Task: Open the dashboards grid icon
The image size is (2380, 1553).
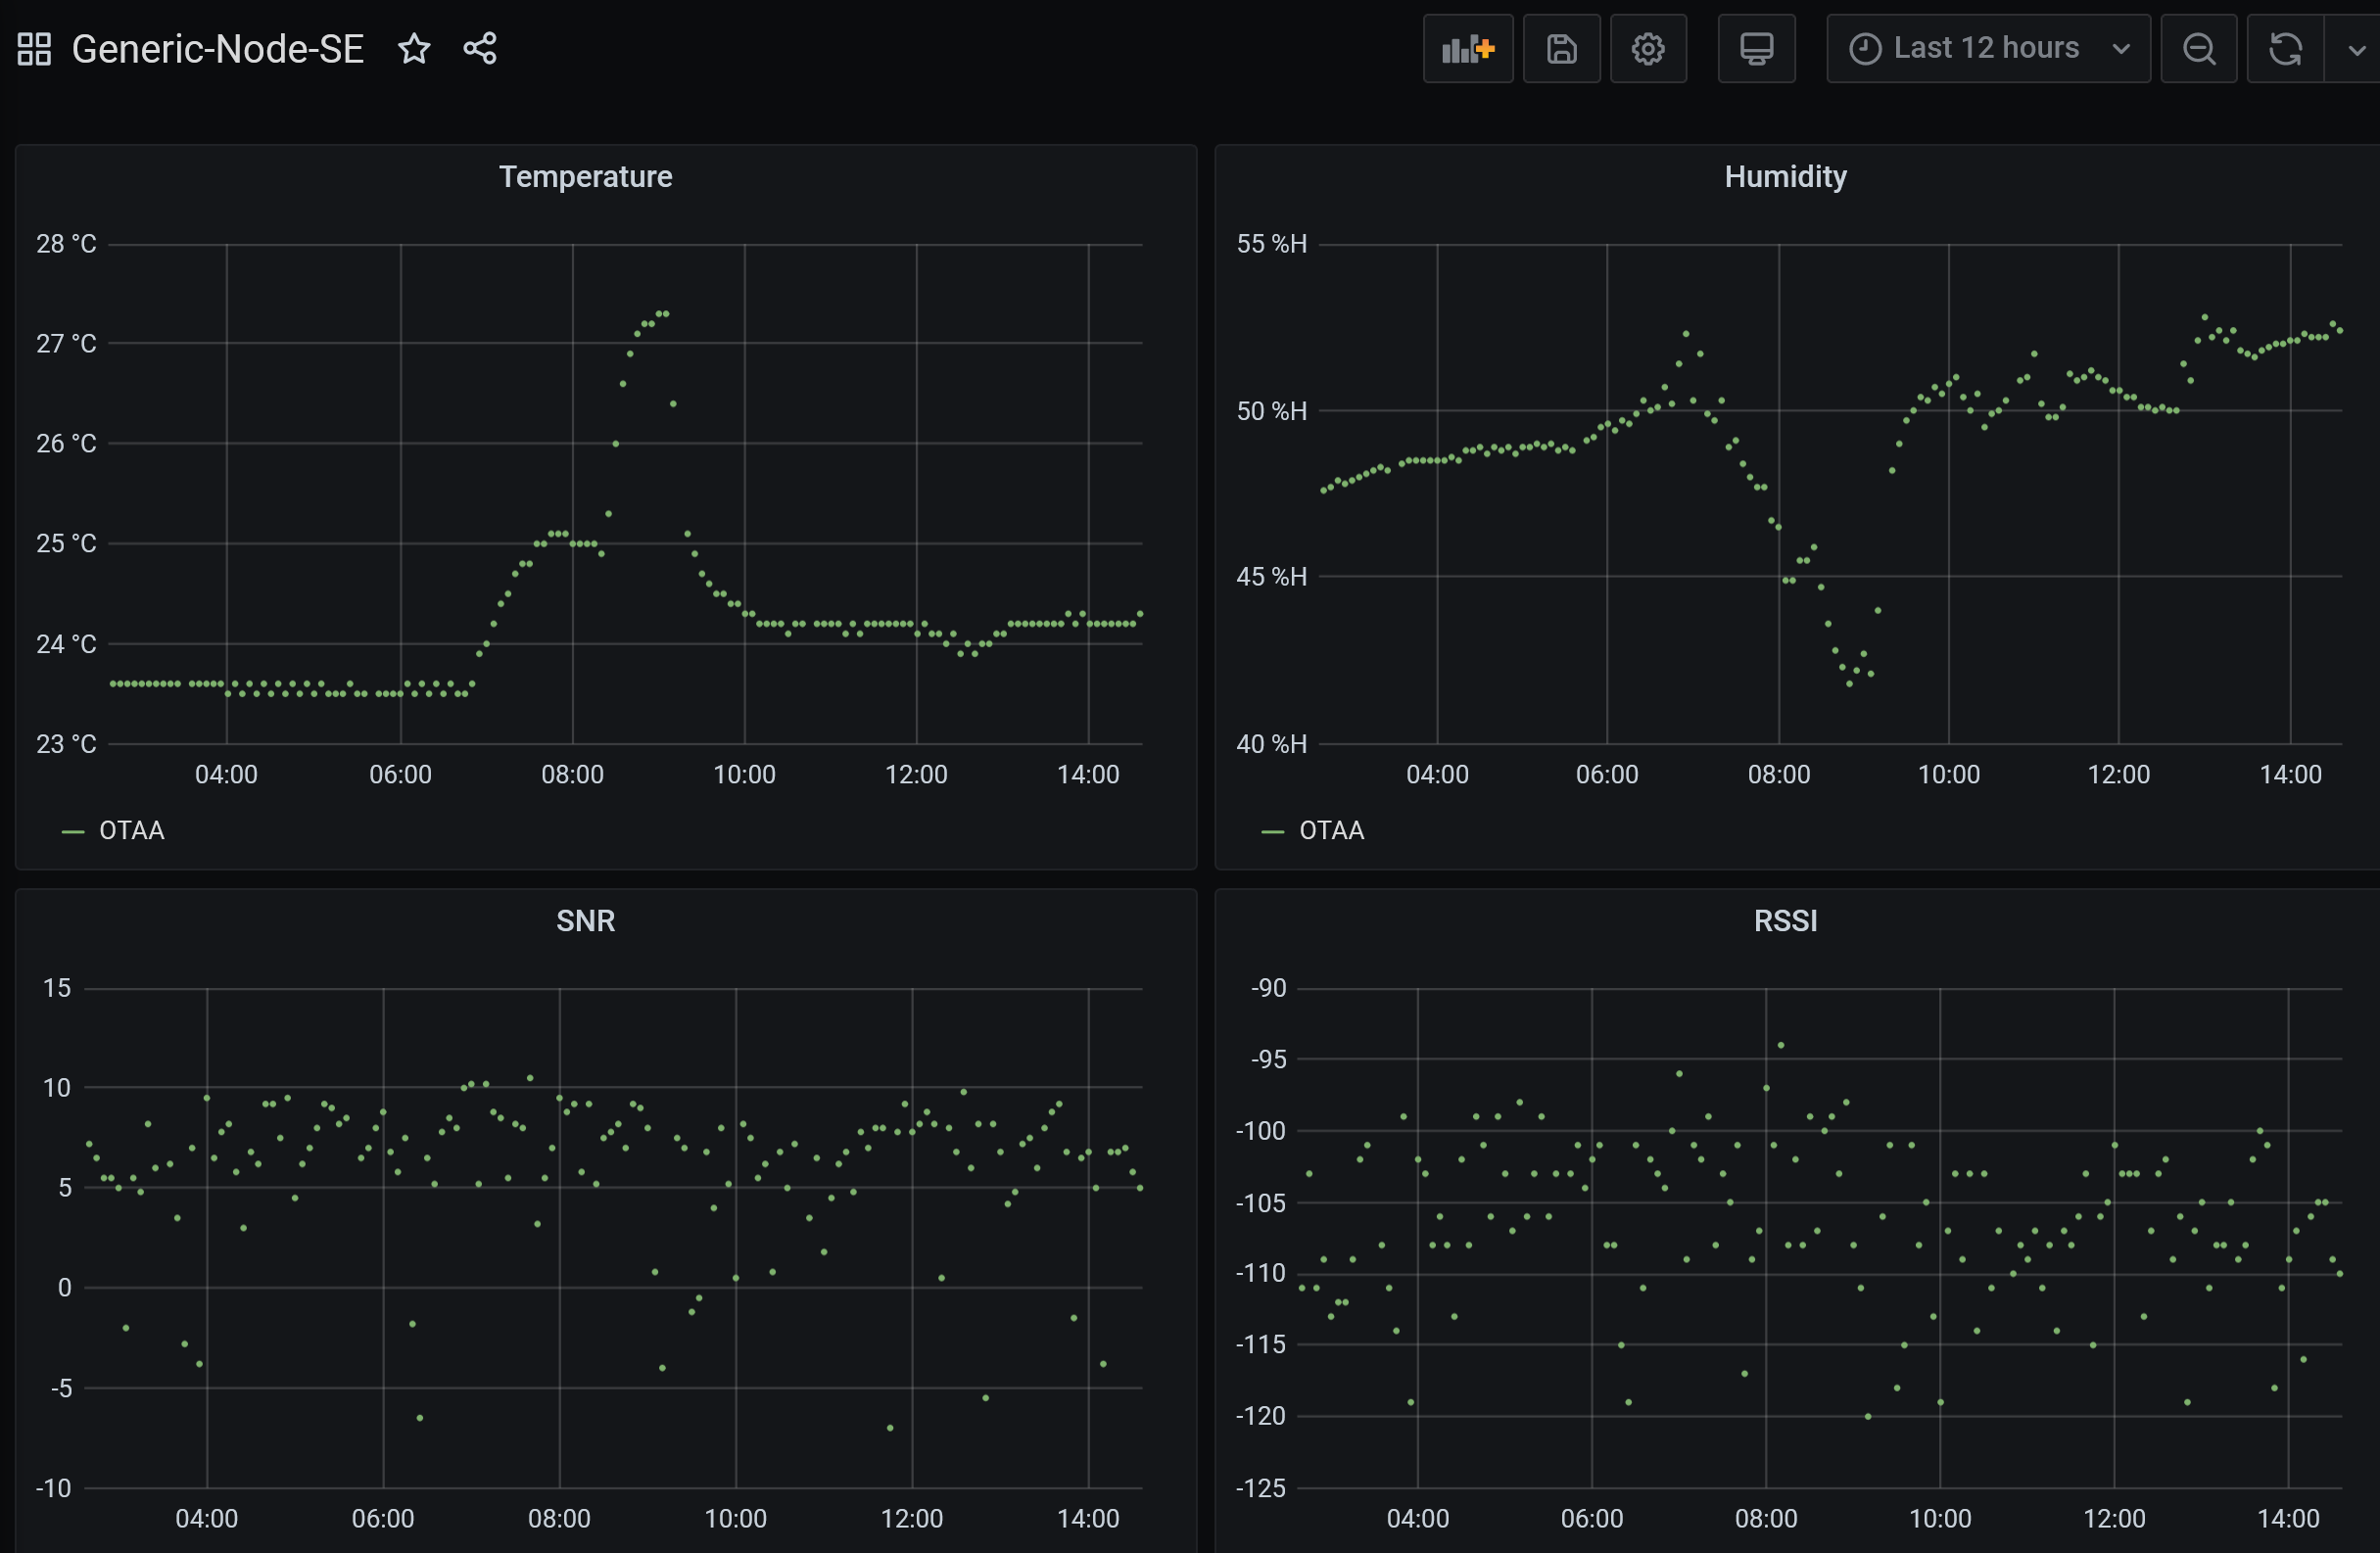Action: [x=34, y=48]
